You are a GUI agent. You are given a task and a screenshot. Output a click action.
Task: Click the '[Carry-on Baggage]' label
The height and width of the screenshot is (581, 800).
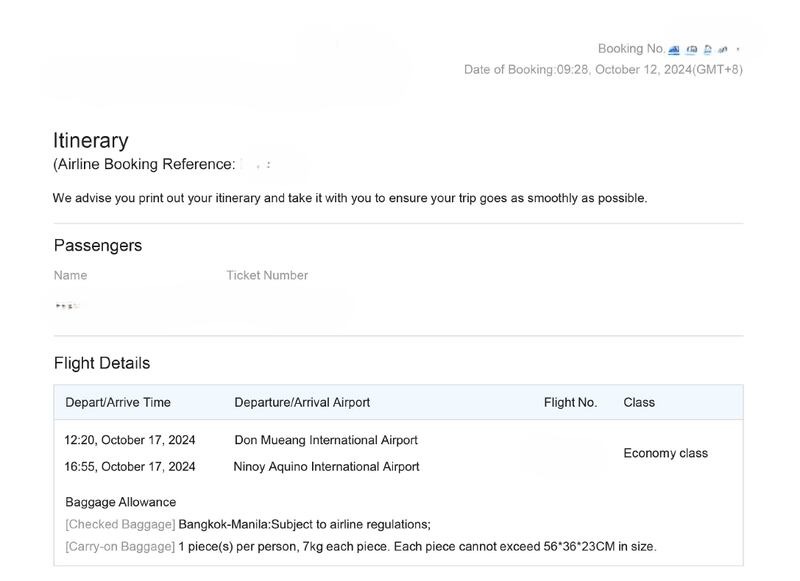point(120,547)
